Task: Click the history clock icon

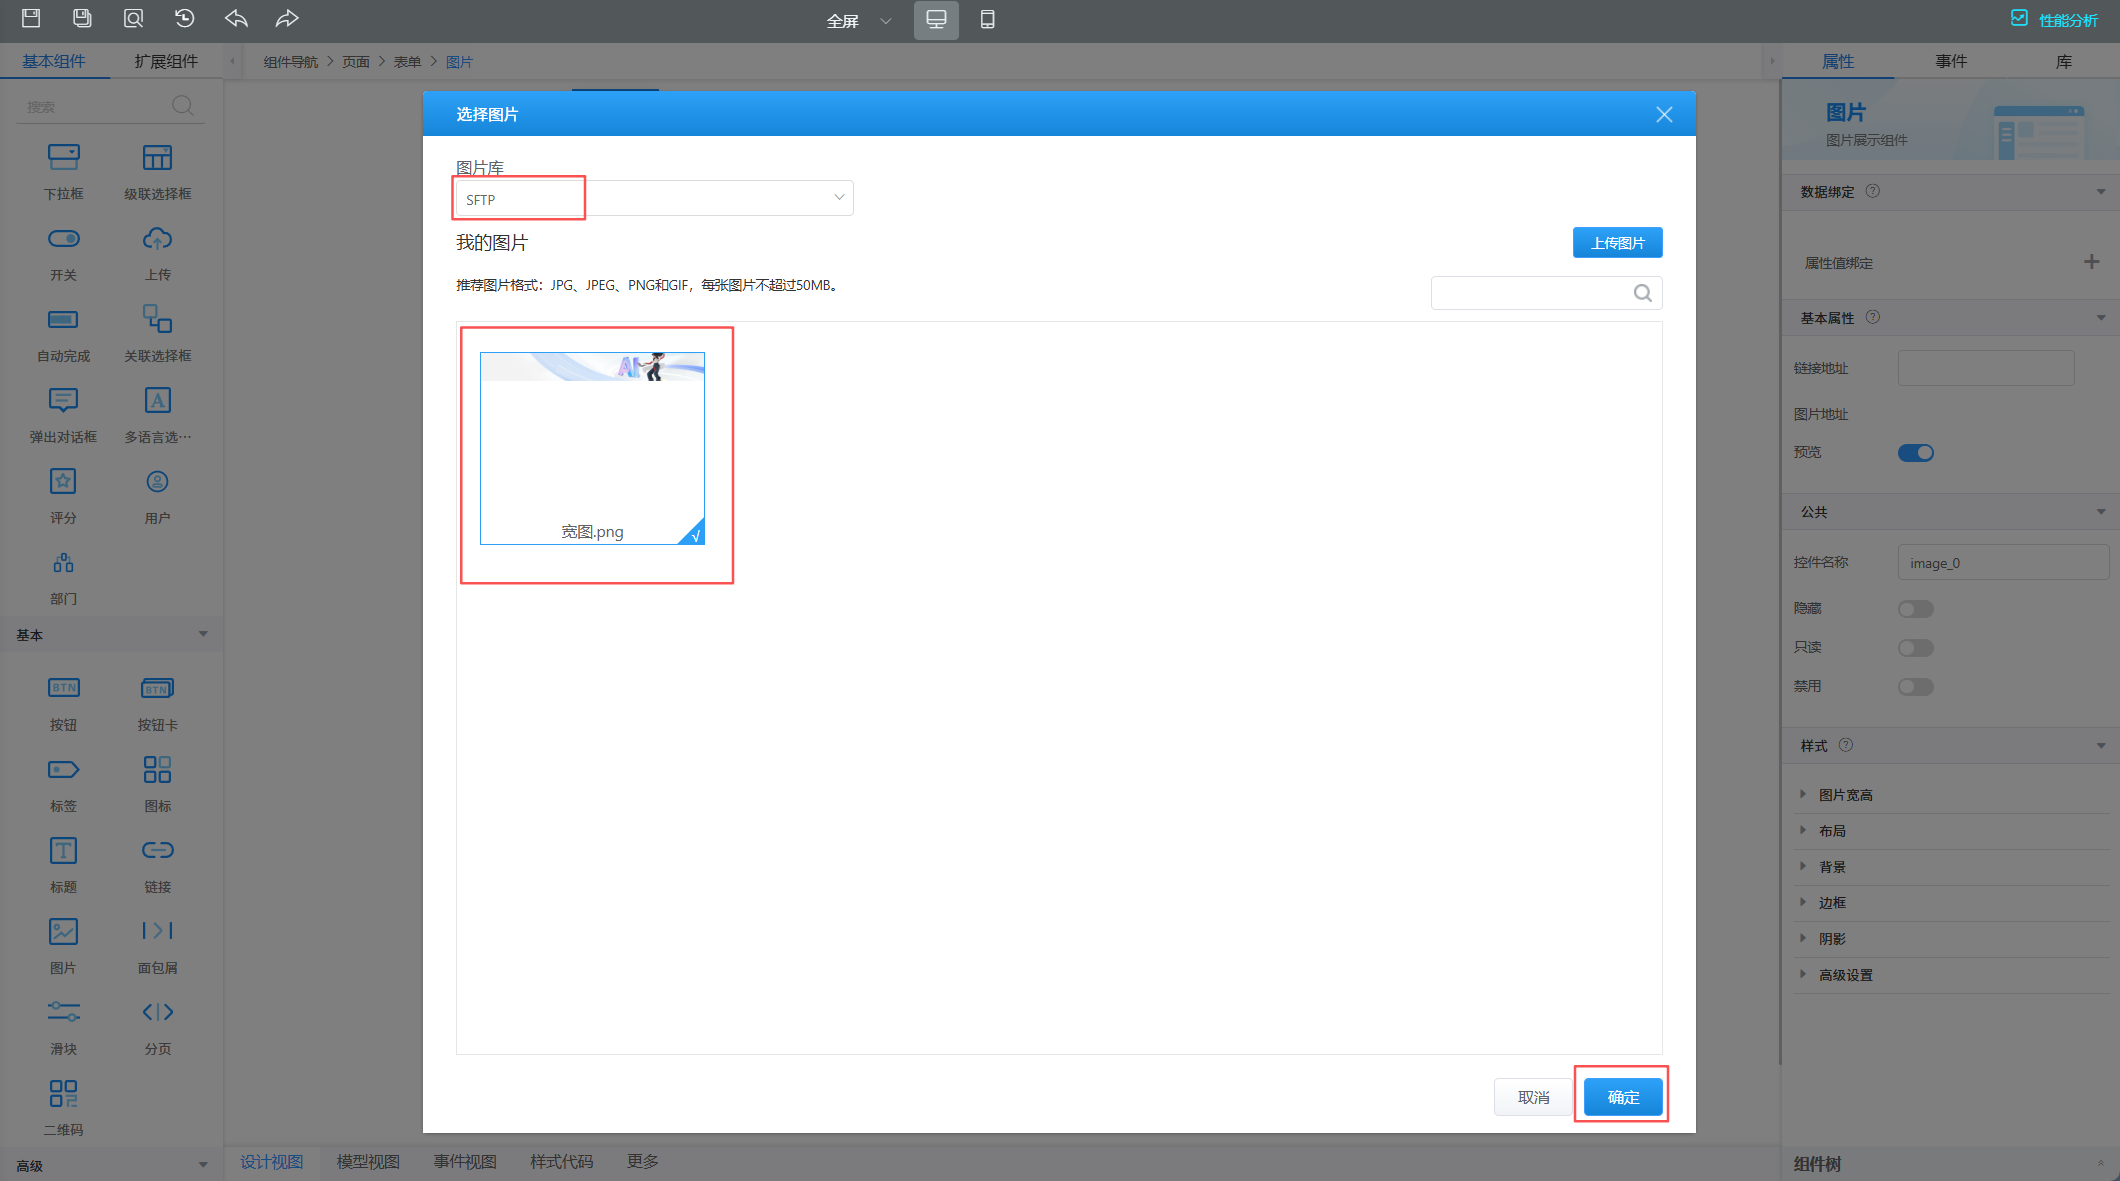Action: [184, 18]
